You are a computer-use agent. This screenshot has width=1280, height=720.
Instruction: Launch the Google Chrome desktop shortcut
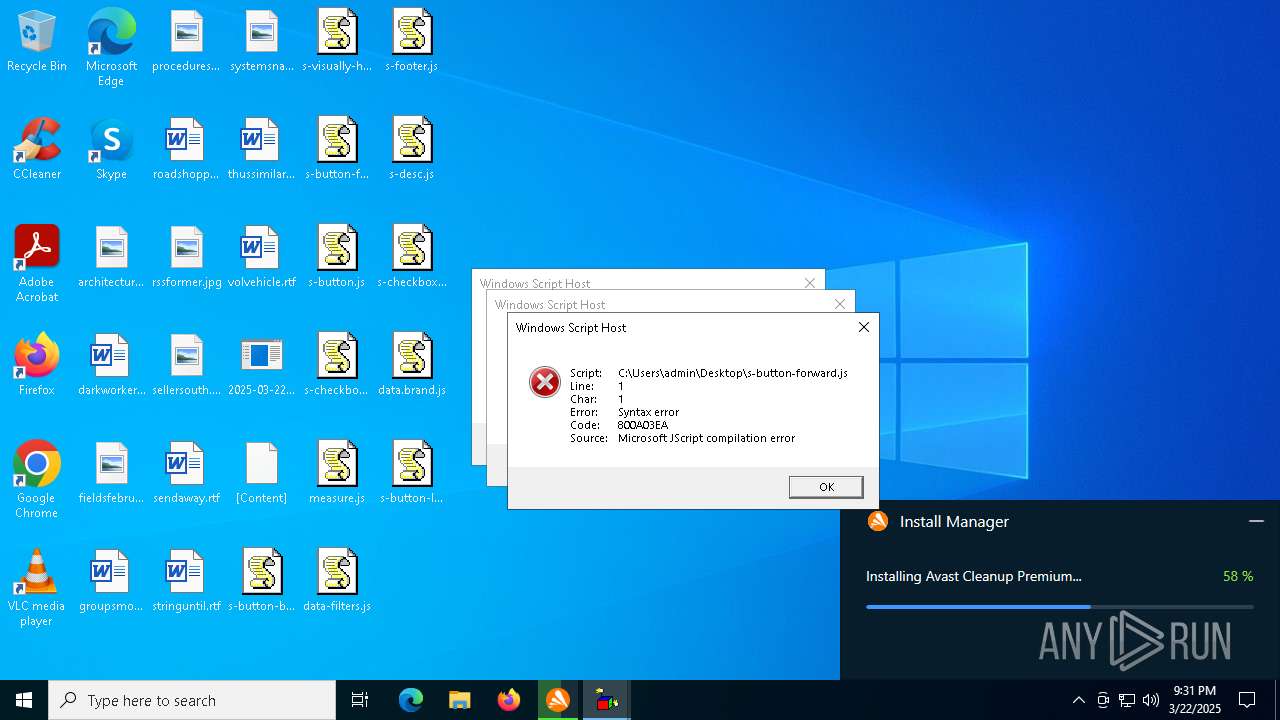tap(37, 480)
